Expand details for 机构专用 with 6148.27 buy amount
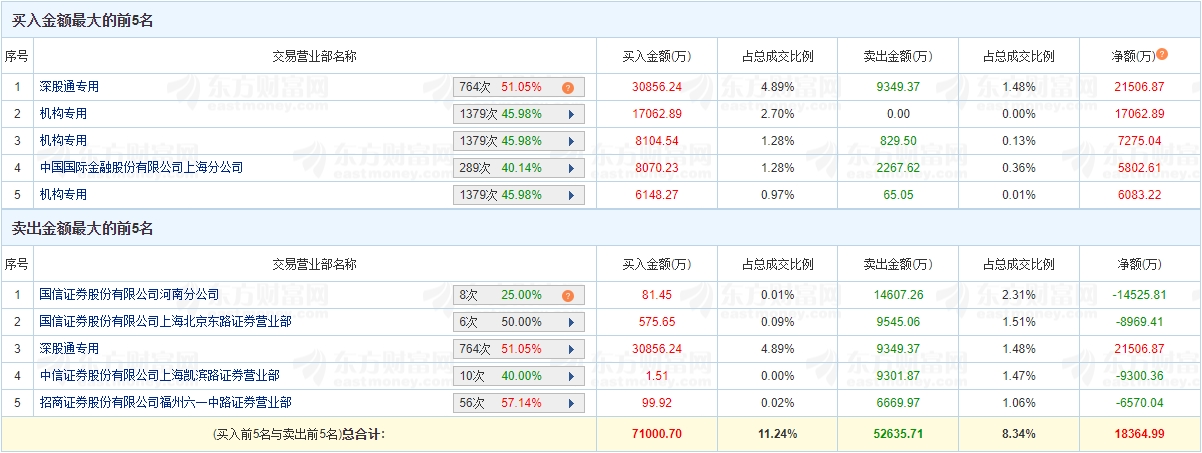The image size is (1202, 453). click(x=571, y=195)
